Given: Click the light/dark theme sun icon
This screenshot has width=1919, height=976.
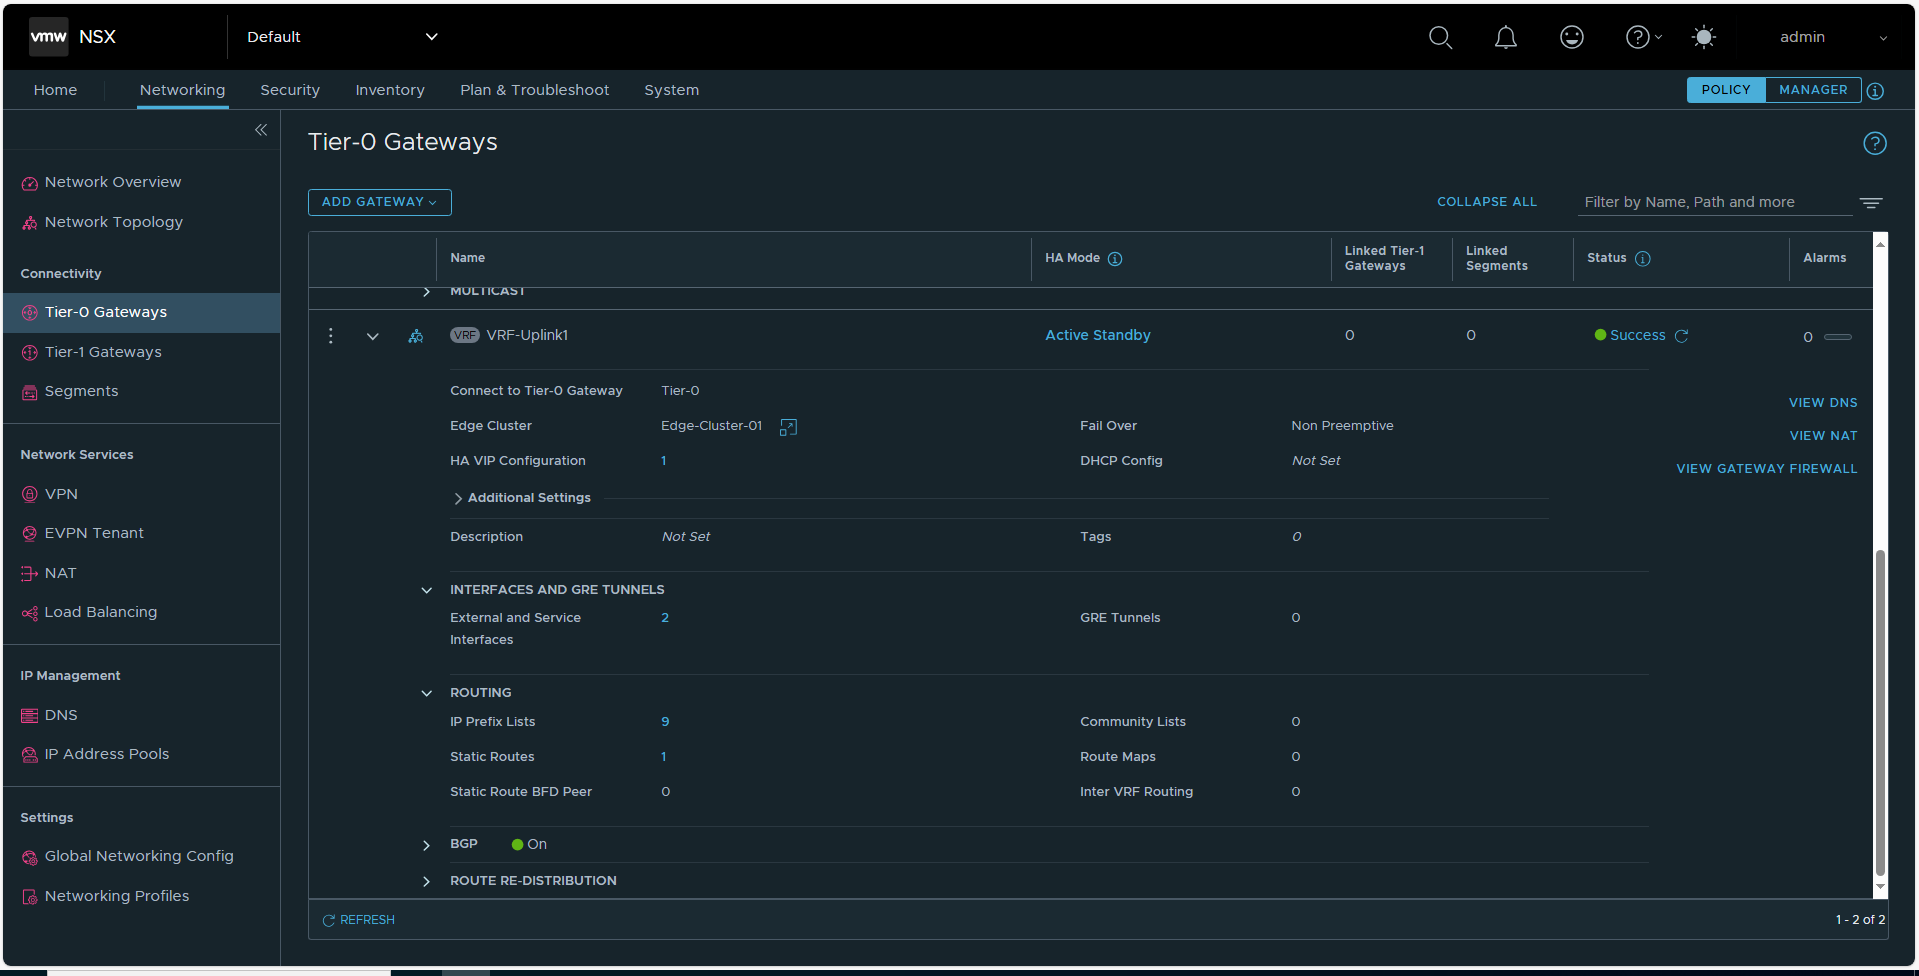Looking at the screenshot, I should [x=1704, y=37].
